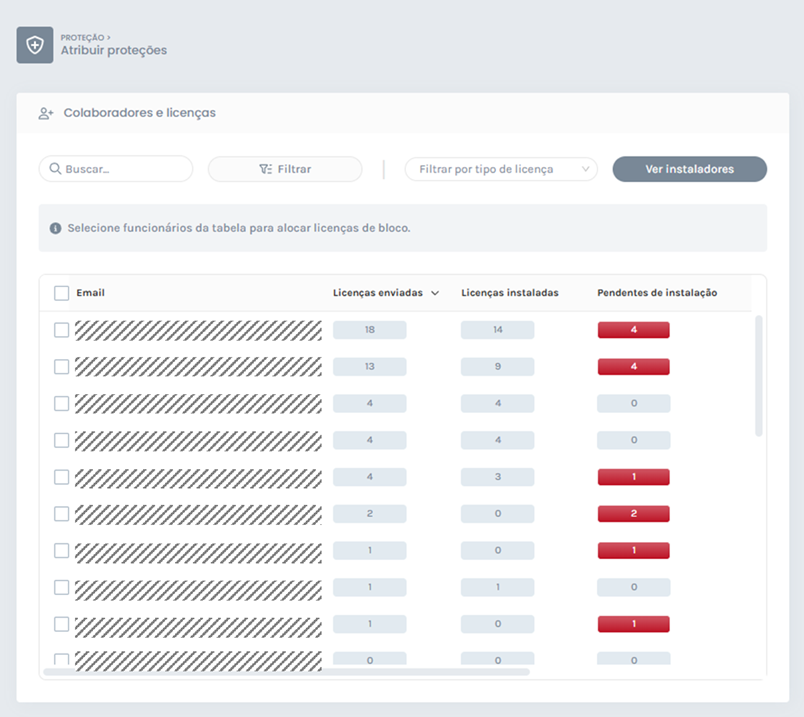The height and width of the screenshot is (717, 804).
Task: Open the Filtrar filter options
Action: [x=285, y=169]
